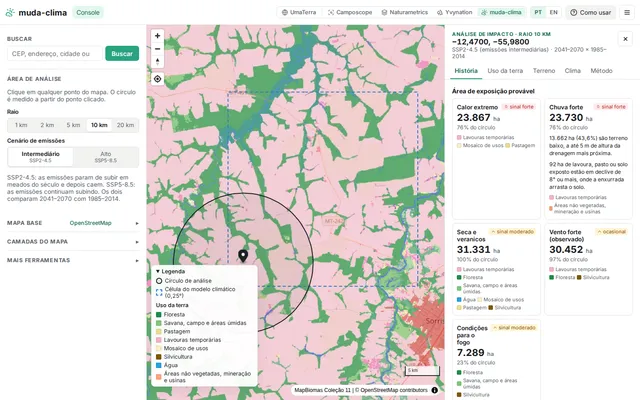Select the muda-clima site link
The width and height of the screenshot is (640, 400).
(501, 12)
